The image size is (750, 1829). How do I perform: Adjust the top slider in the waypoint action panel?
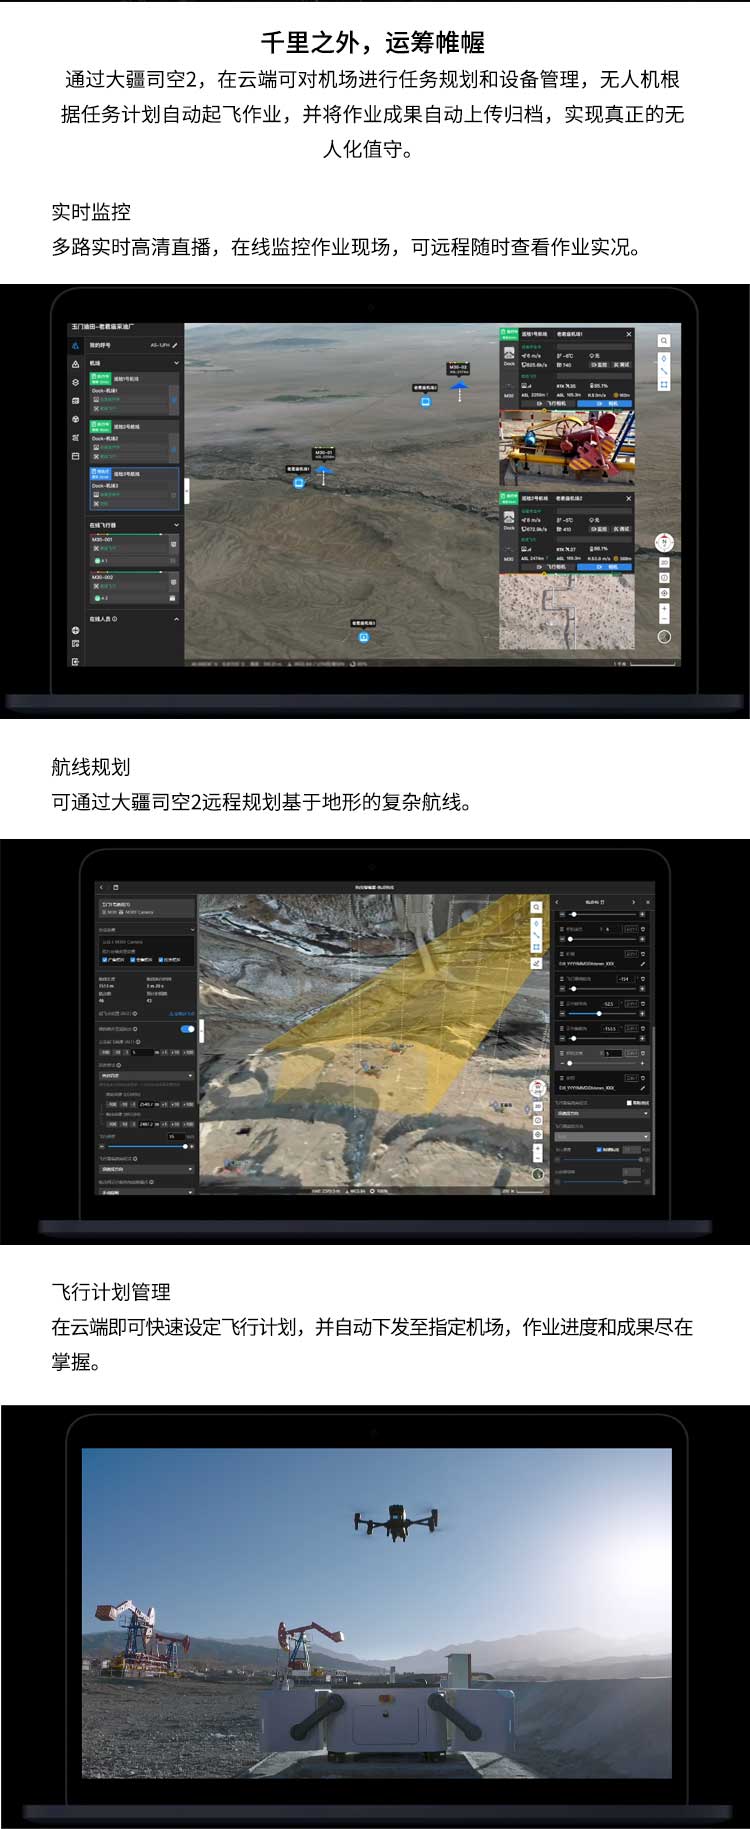click(x=600, y=914)
